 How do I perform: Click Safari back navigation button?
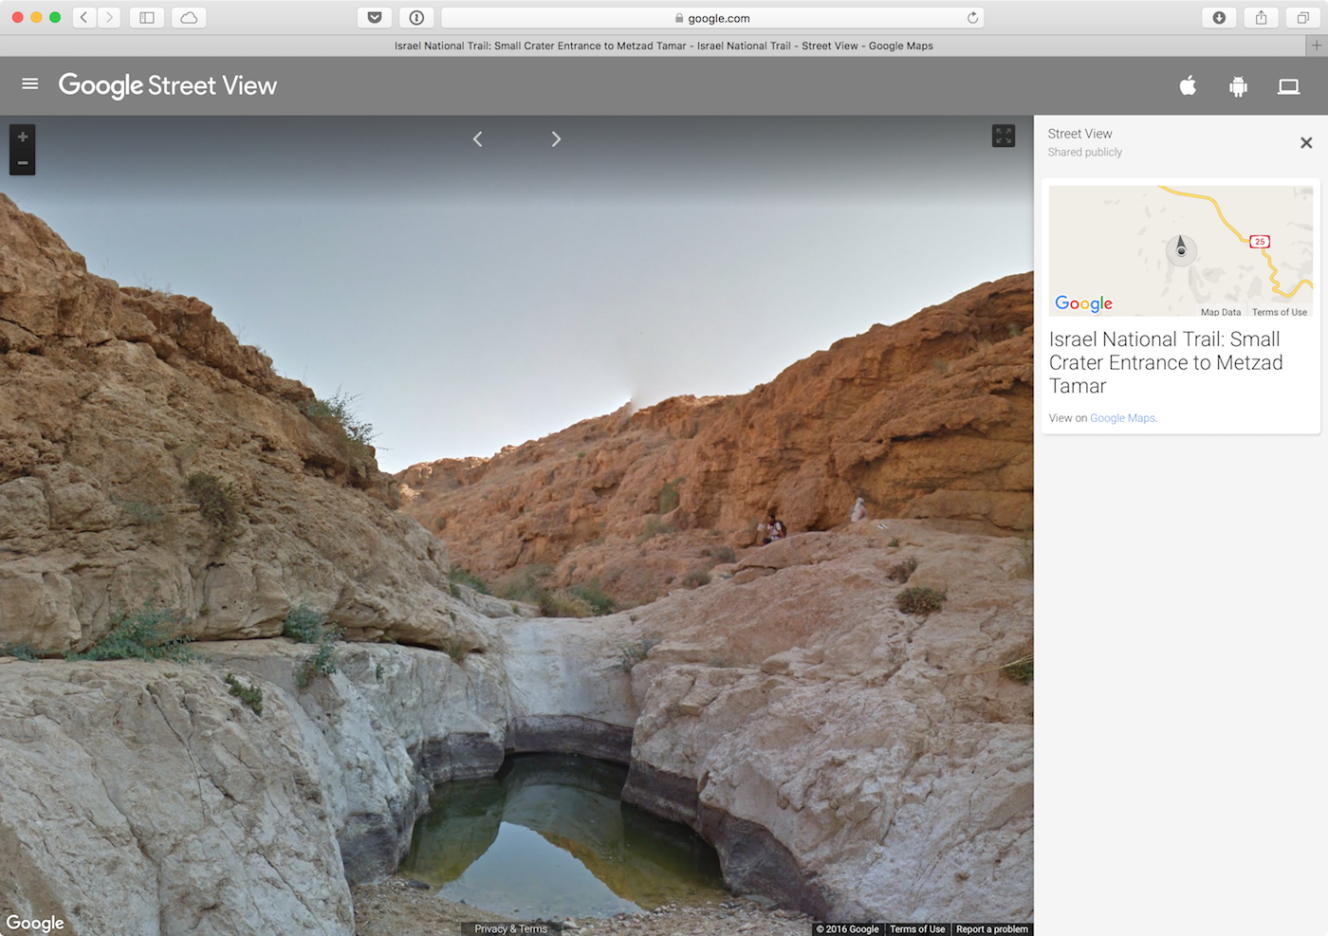[84, 17]
